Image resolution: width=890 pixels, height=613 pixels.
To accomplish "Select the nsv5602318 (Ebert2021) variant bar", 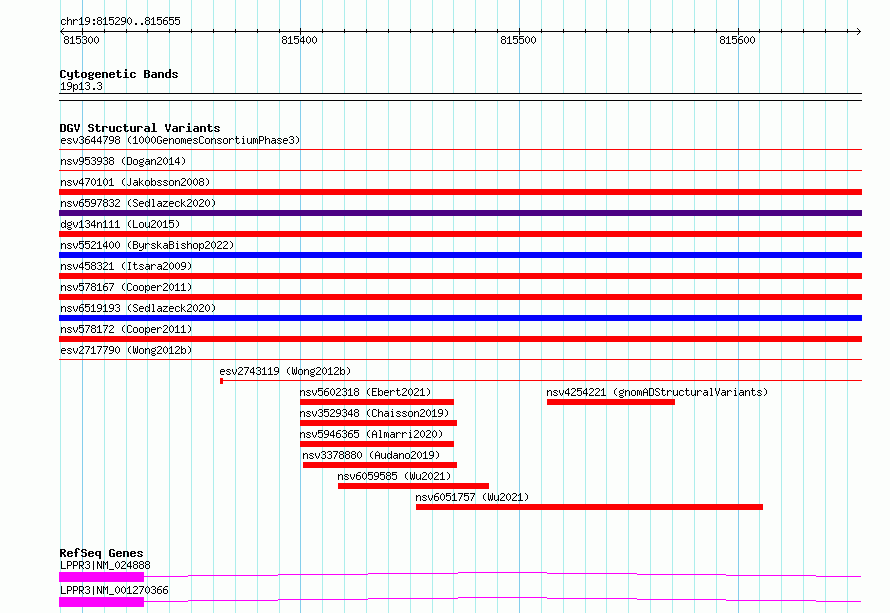I will tap(377, 402).
